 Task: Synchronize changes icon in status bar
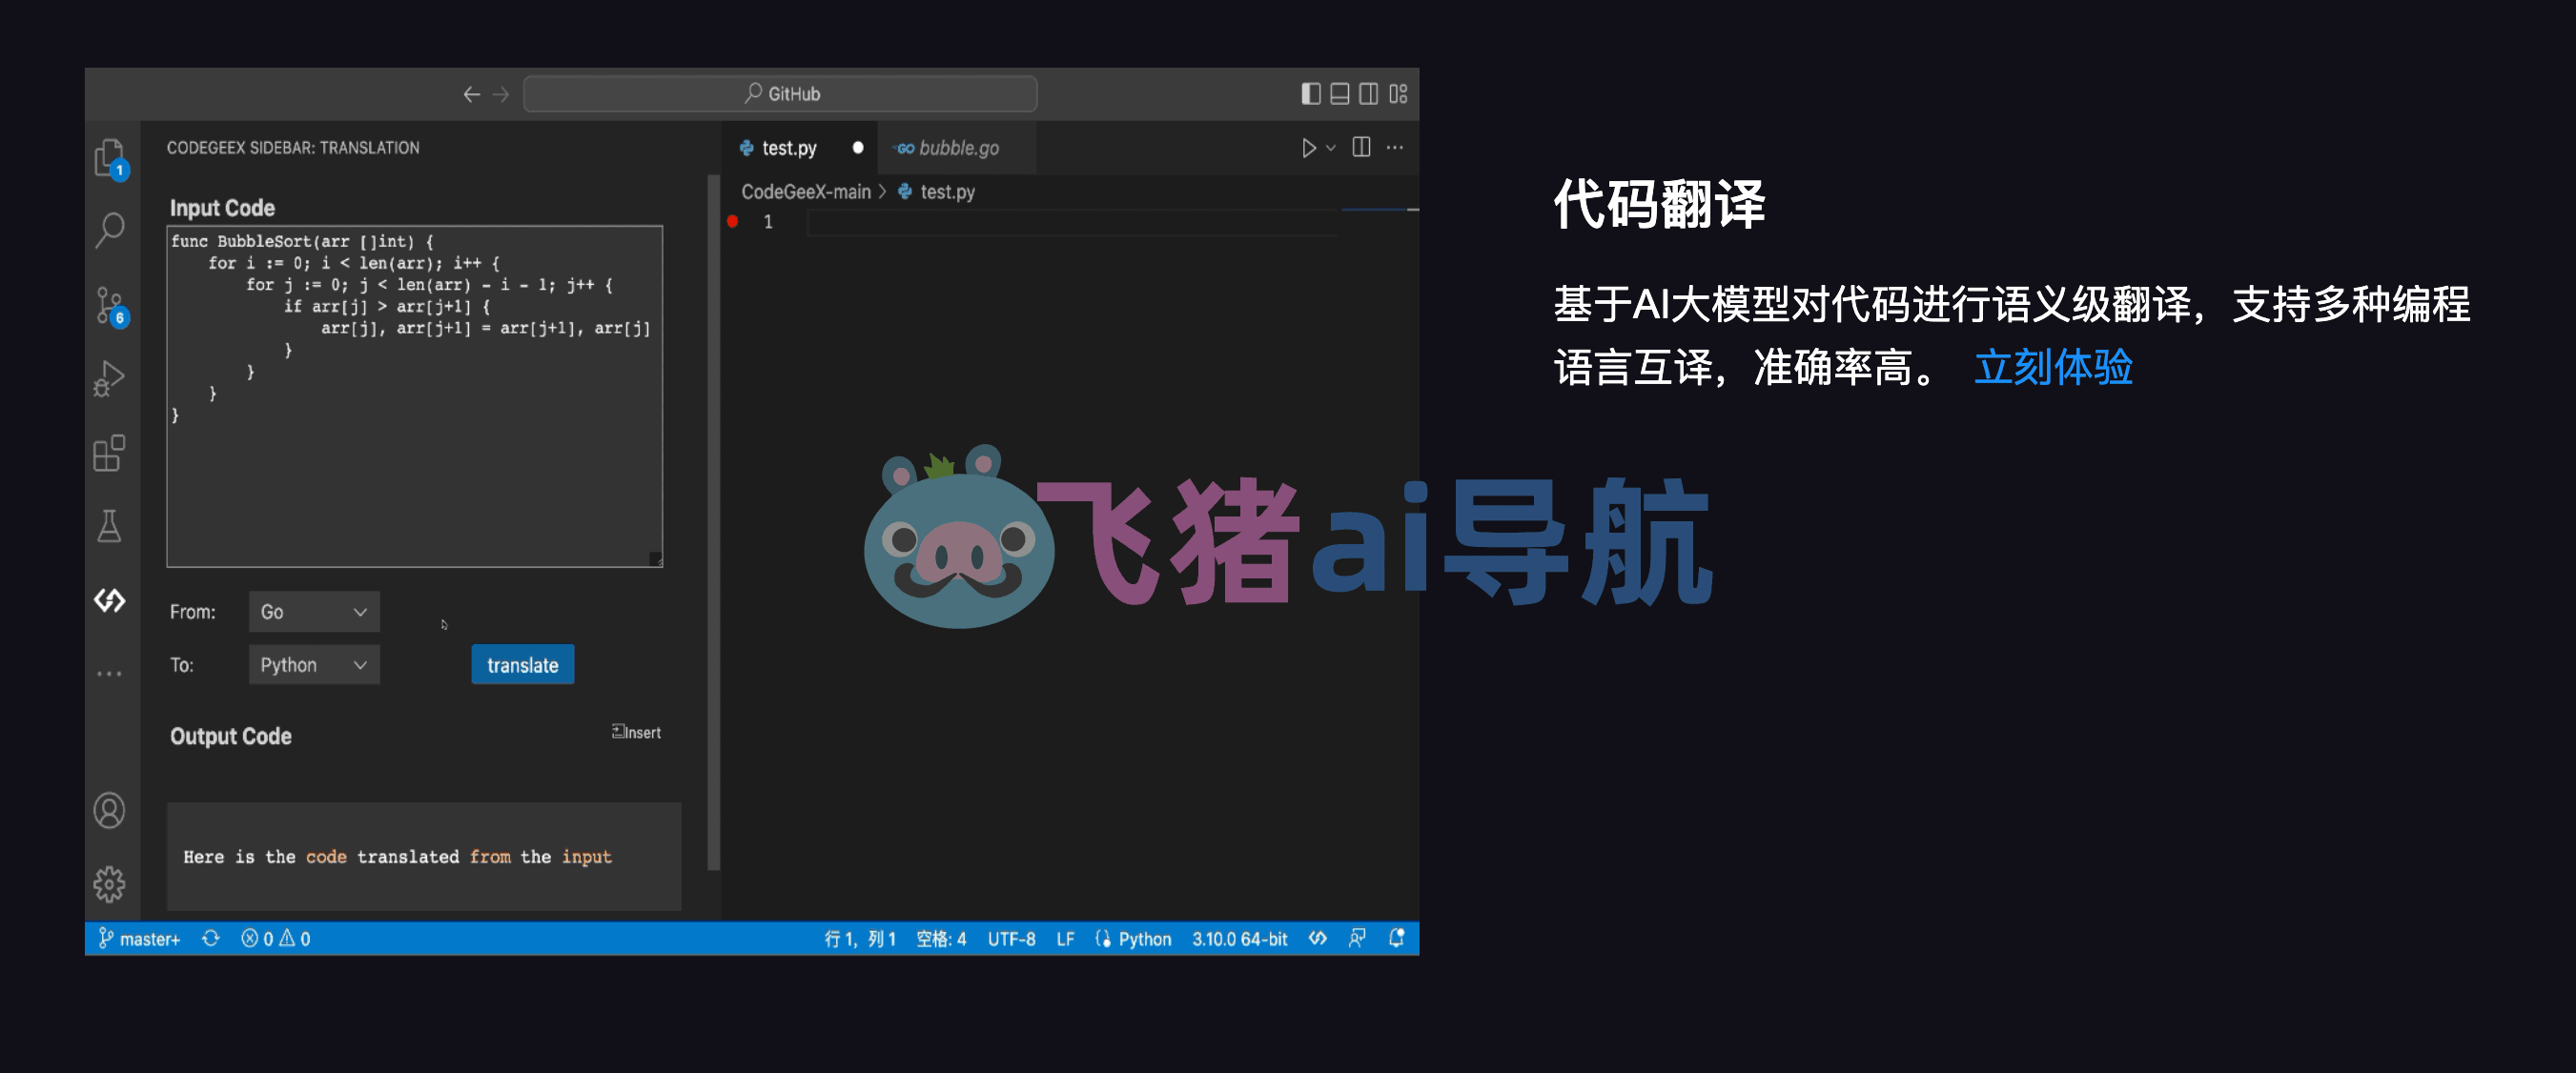(210, 938)
